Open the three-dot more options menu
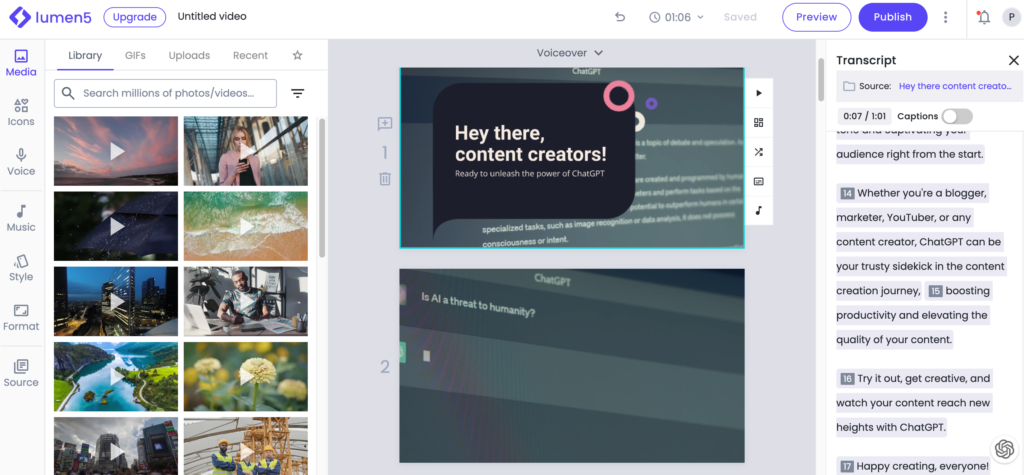1024x475 pixels. pos(946,17)
